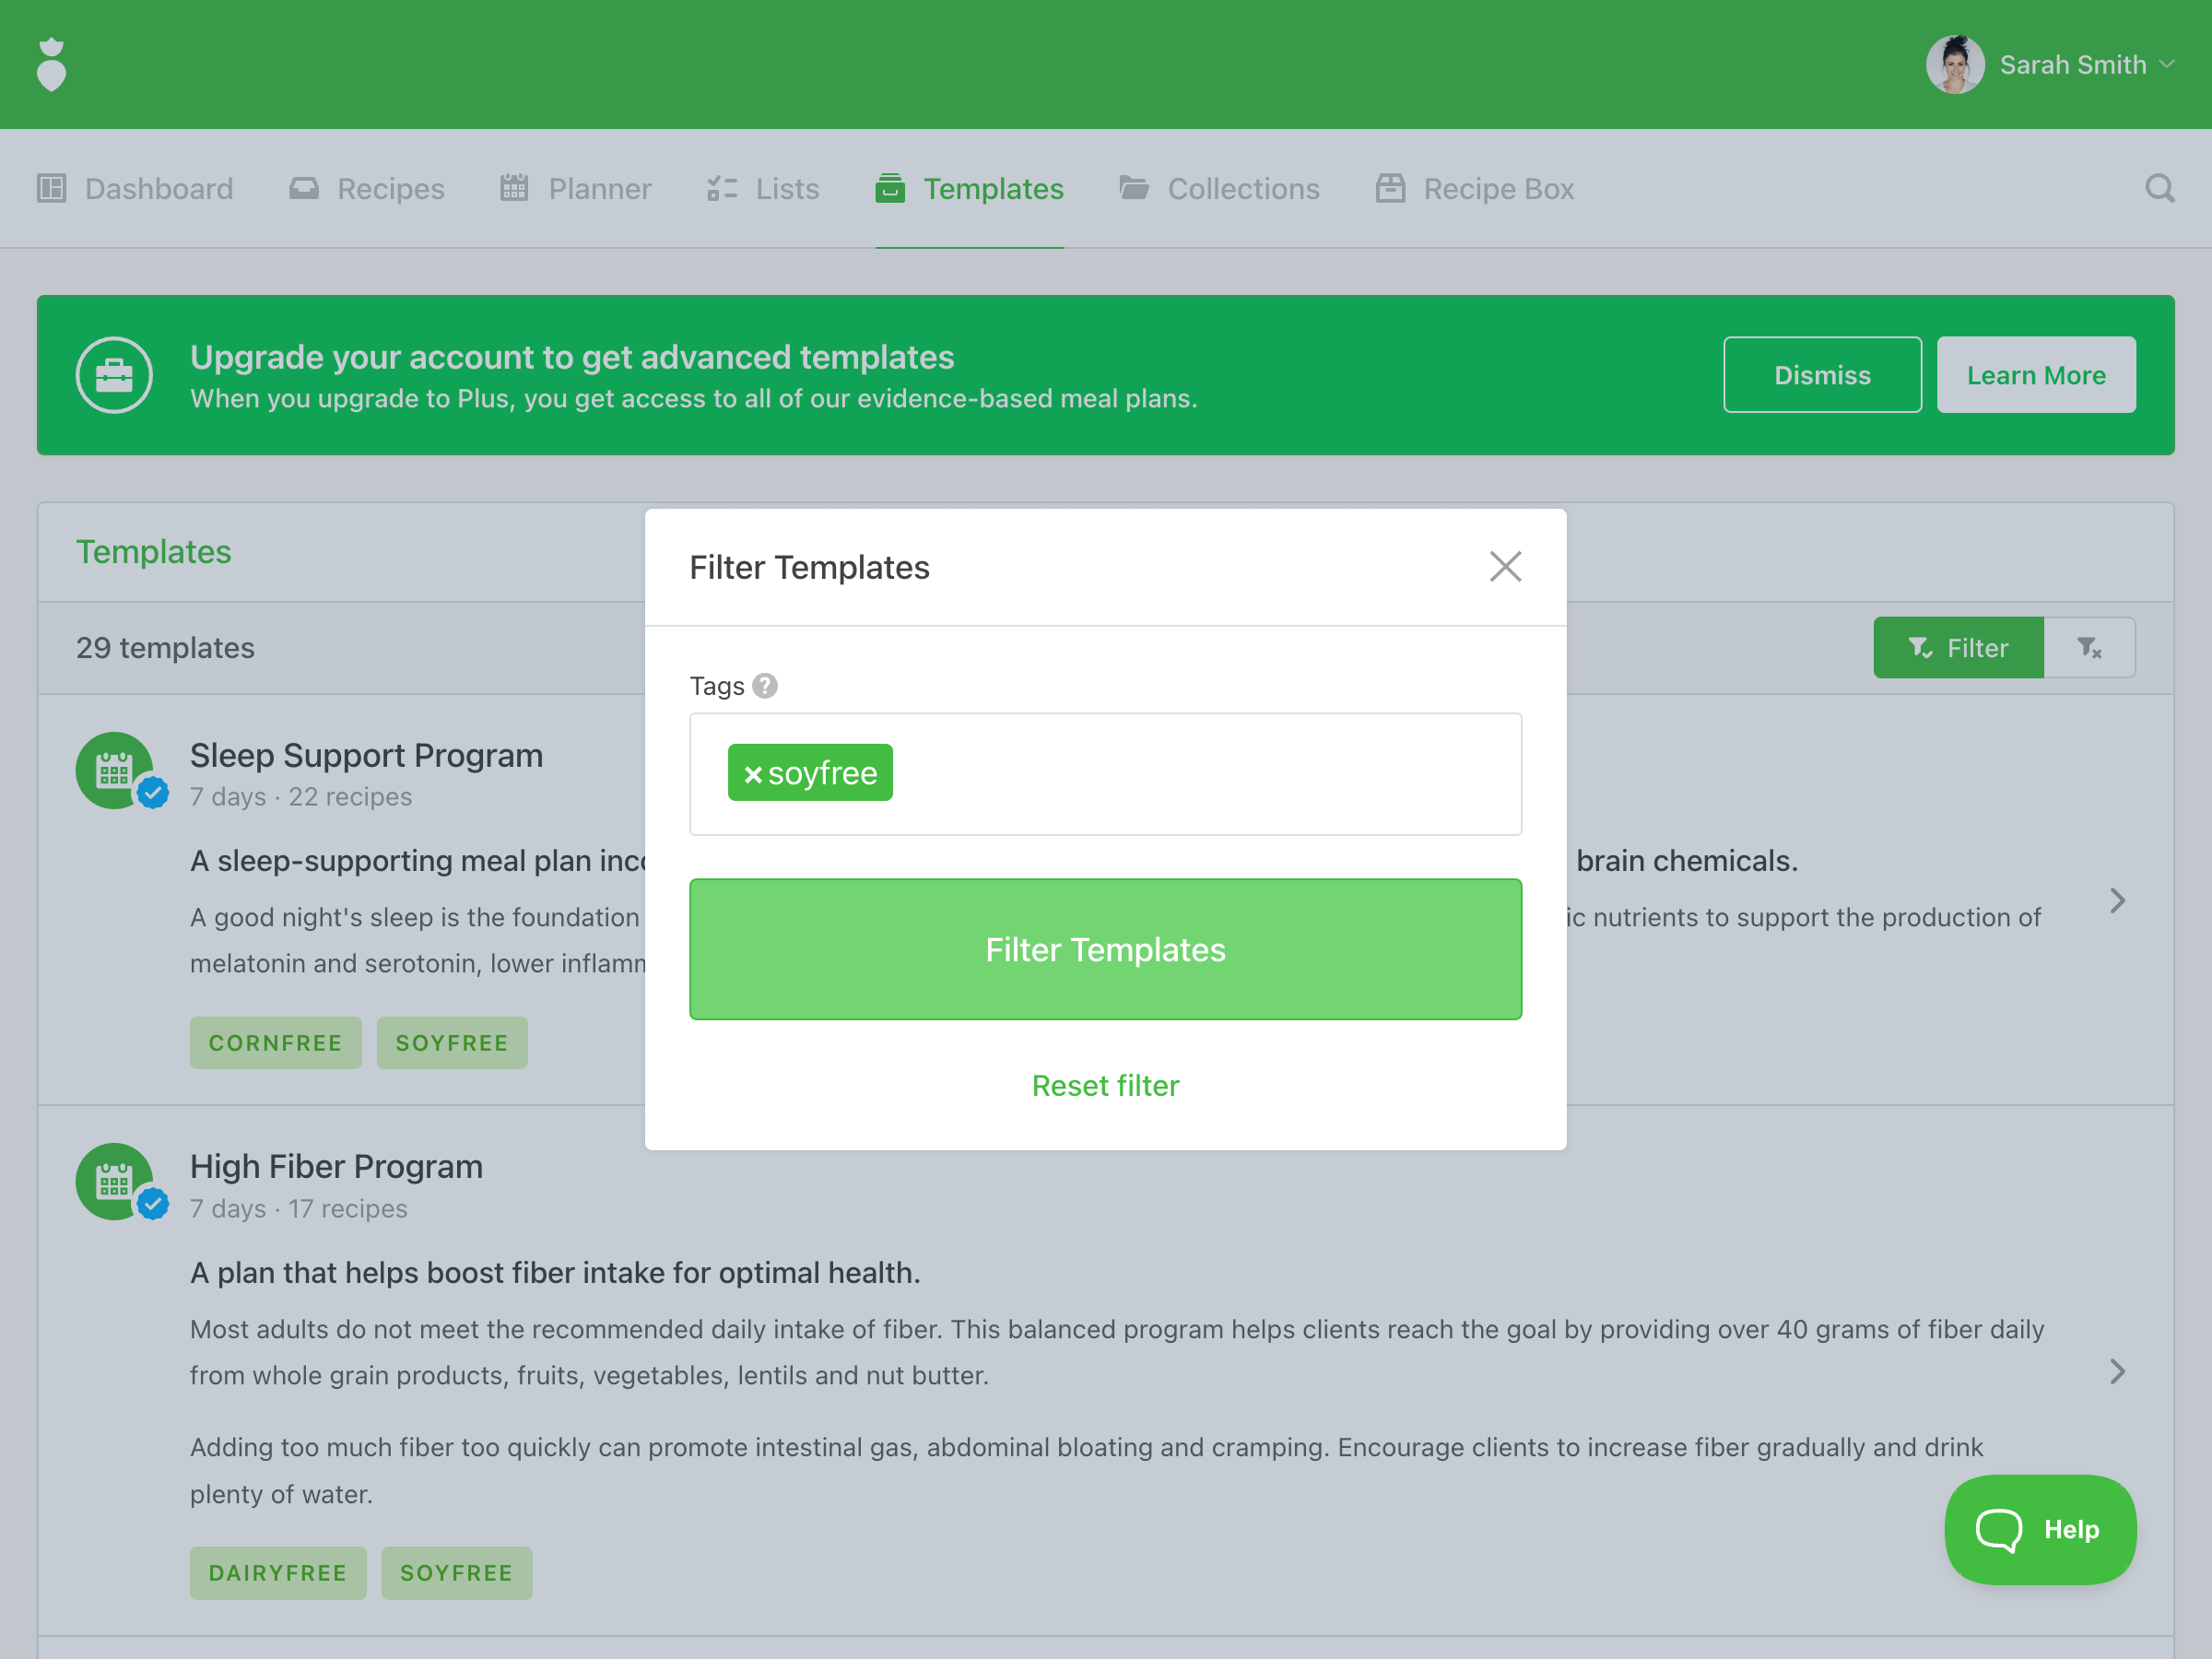
Task: Expand the High Fiber Program chevron arrow
Action: click(x=2117, y=1371)
